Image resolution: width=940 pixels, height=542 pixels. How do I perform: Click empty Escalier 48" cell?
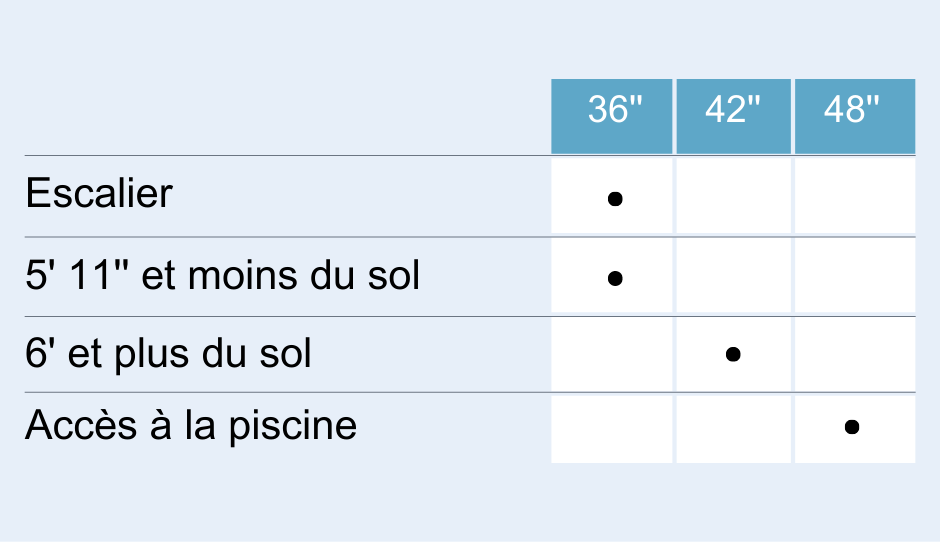(854, 196)
